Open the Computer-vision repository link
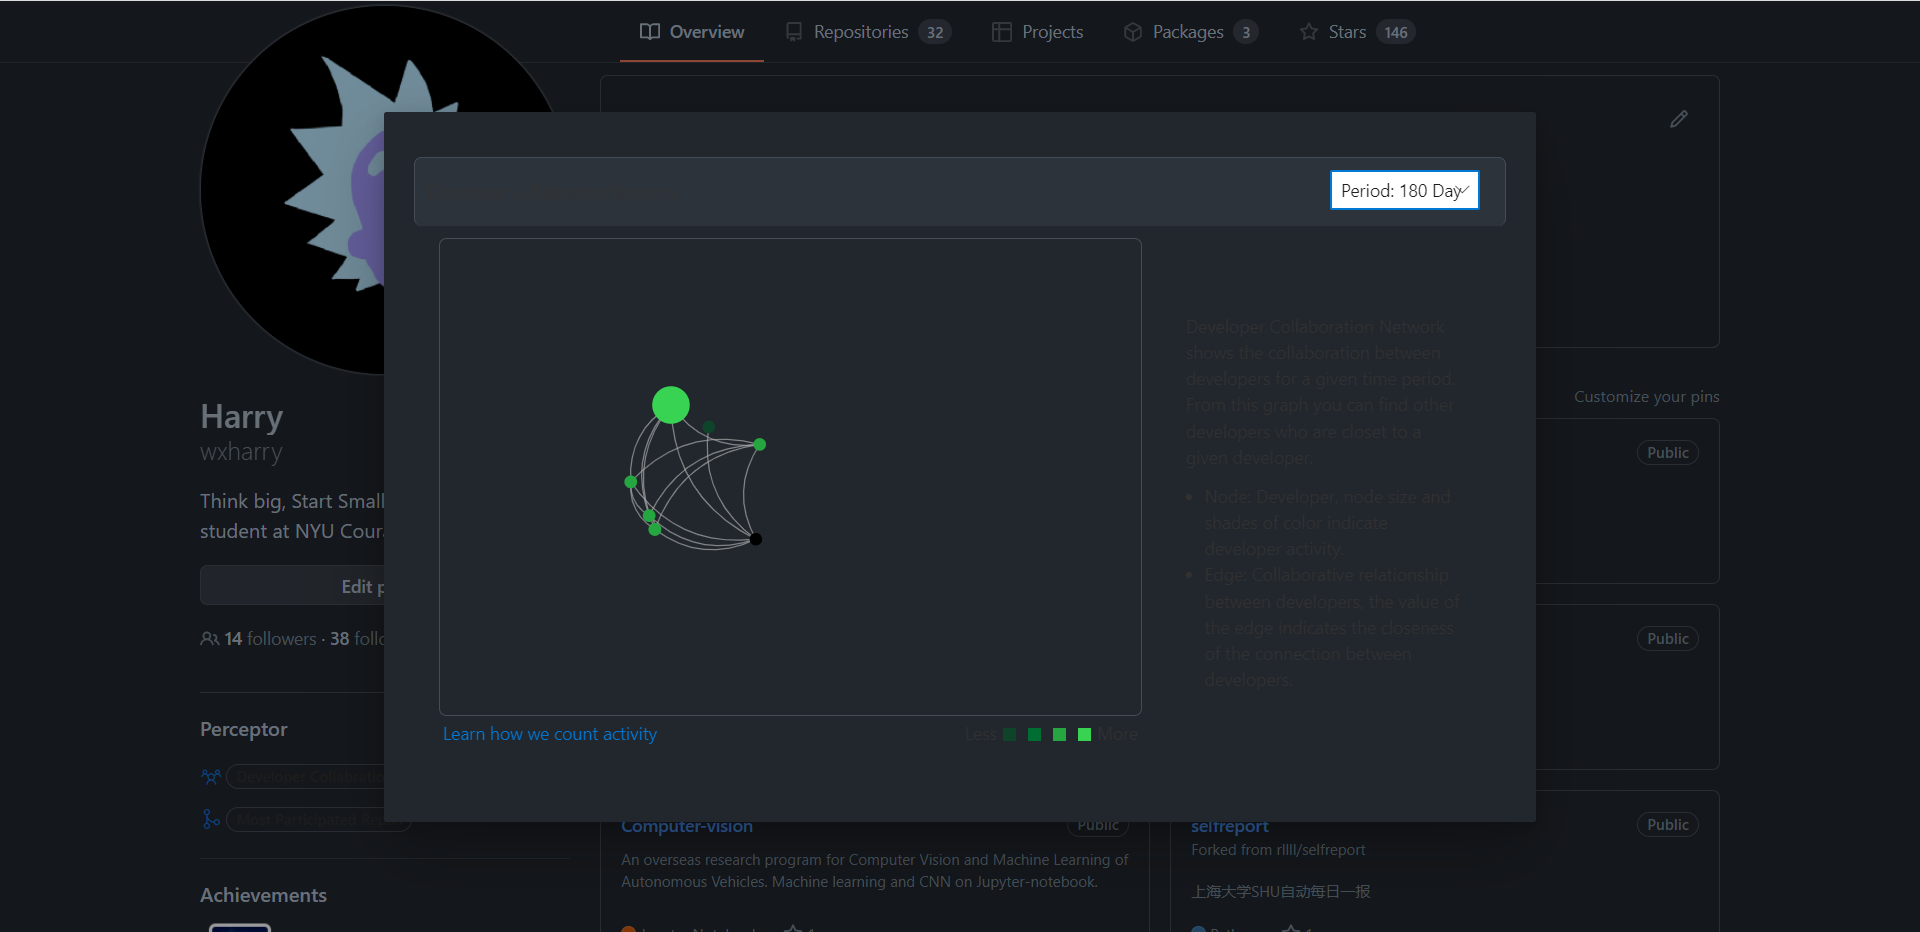 pos(687,826)
